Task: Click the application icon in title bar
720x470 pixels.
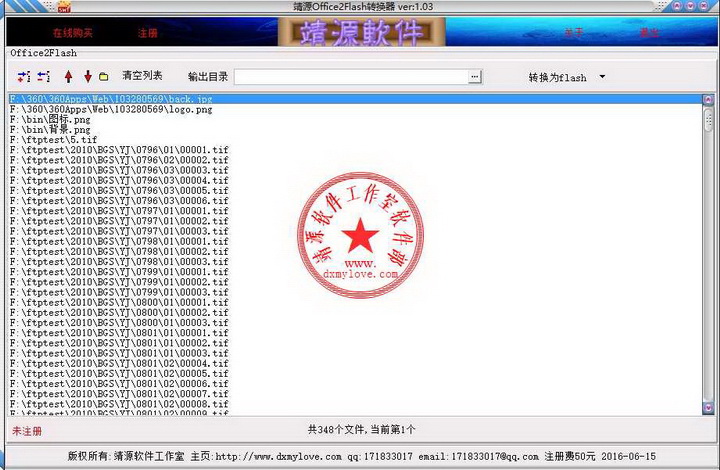Action: coord(64,6)
